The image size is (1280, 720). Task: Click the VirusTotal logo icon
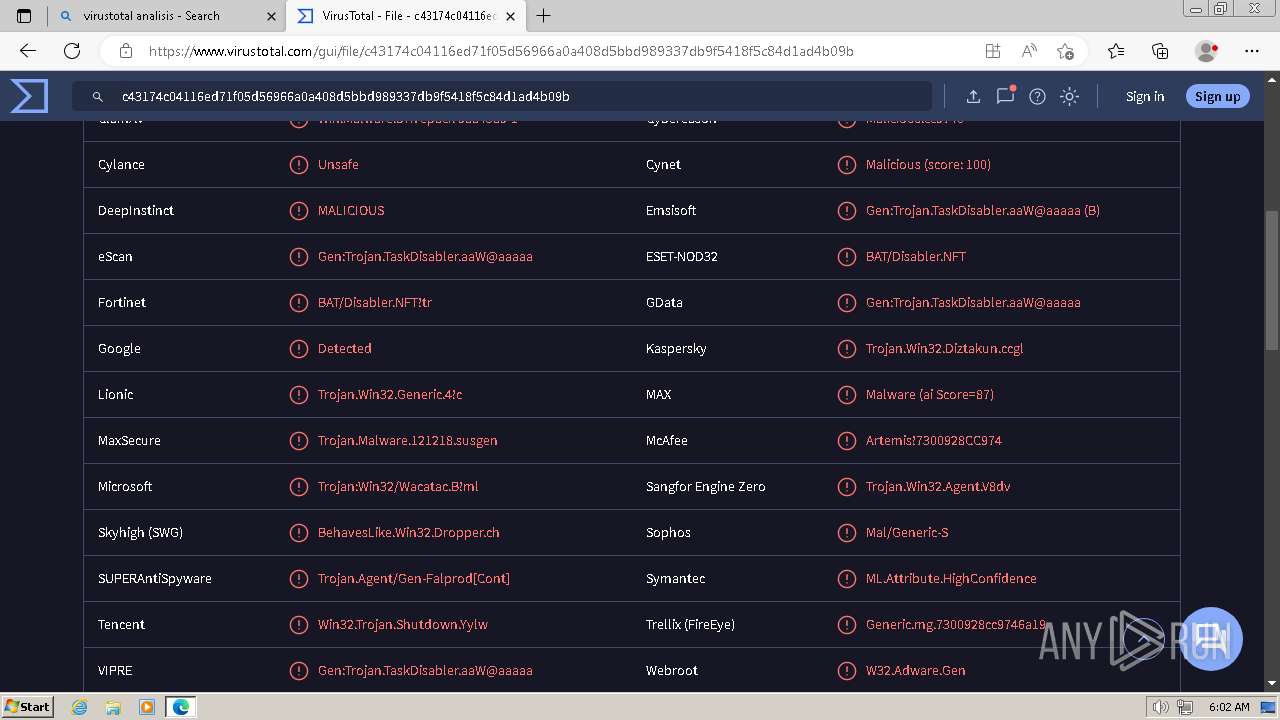pyautogui.click(x=29, y=96)
